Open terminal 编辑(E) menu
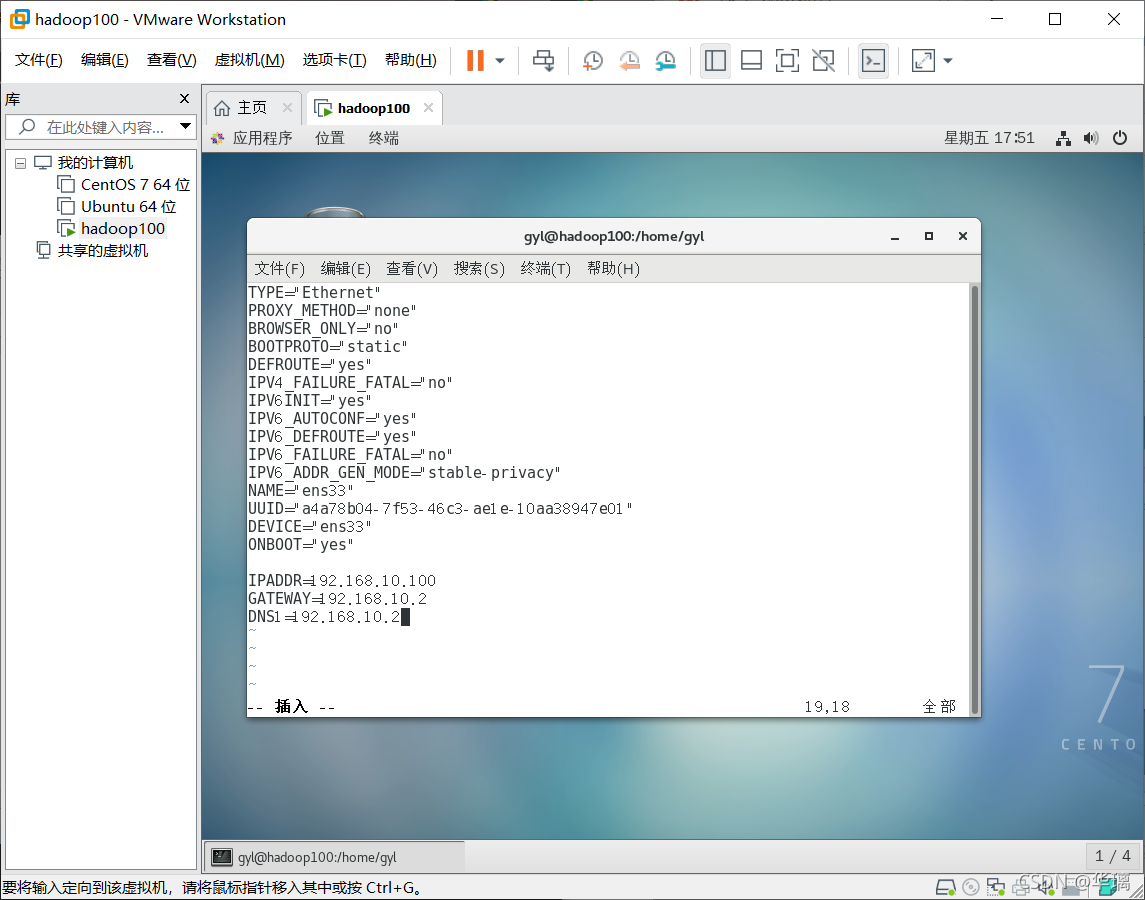Image resolution: width=1145 pixels, height=900 pixels. [x=345, y=269]
